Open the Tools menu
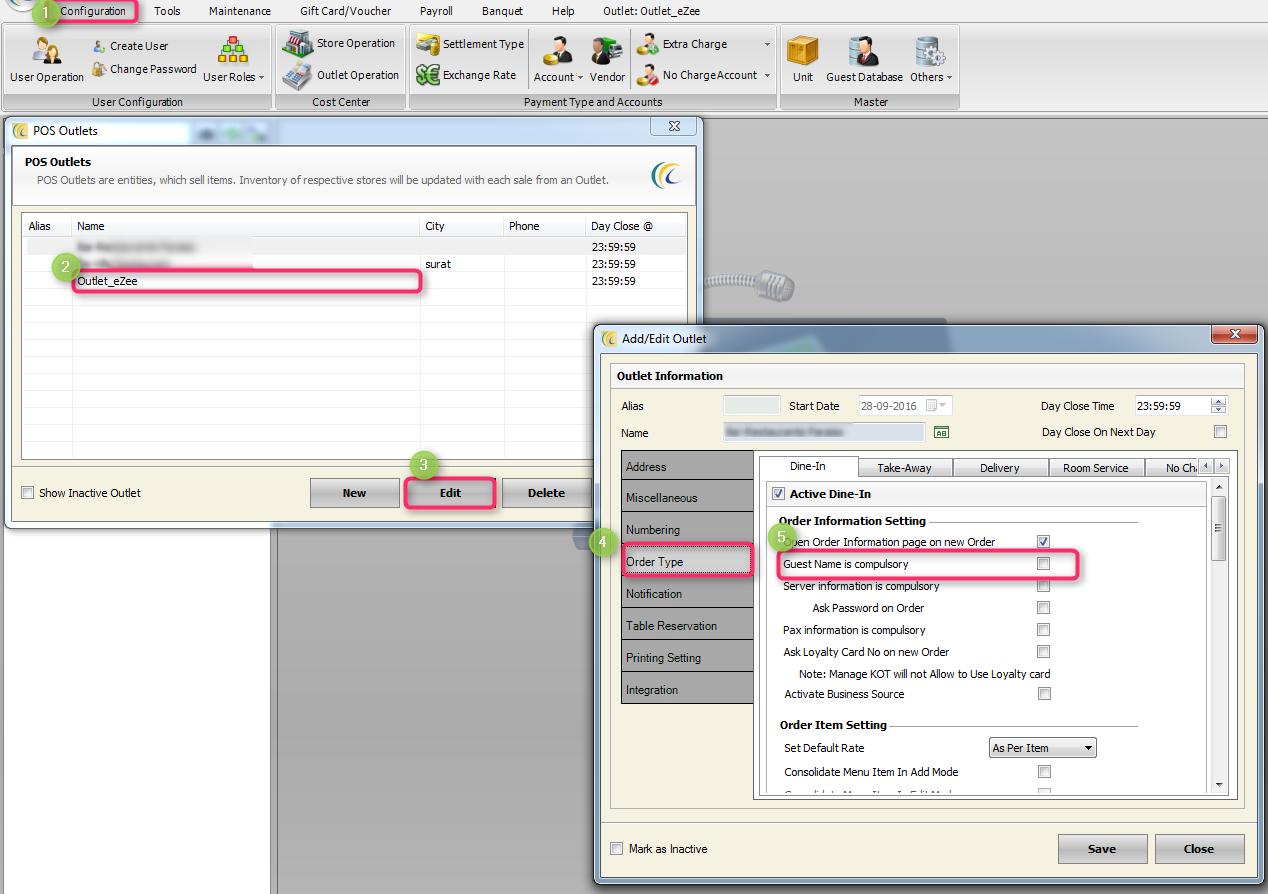Screen dimensions: 1268x894 pos(167,11)
